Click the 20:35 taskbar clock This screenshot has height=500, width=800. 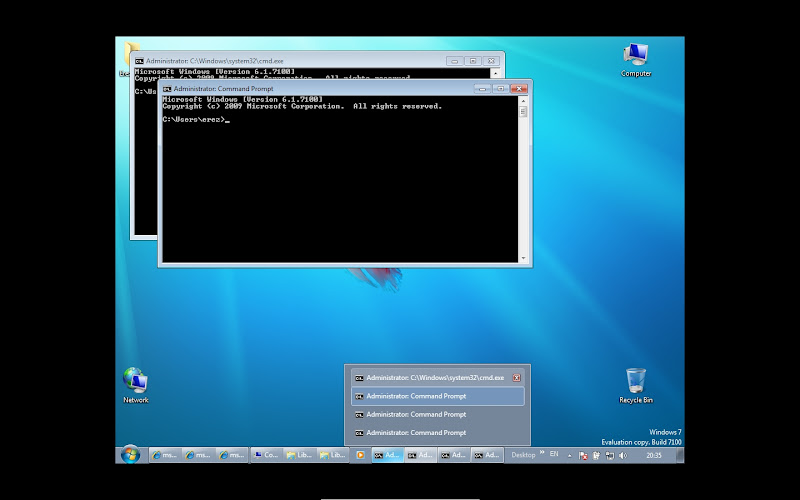tap(654, 455)
